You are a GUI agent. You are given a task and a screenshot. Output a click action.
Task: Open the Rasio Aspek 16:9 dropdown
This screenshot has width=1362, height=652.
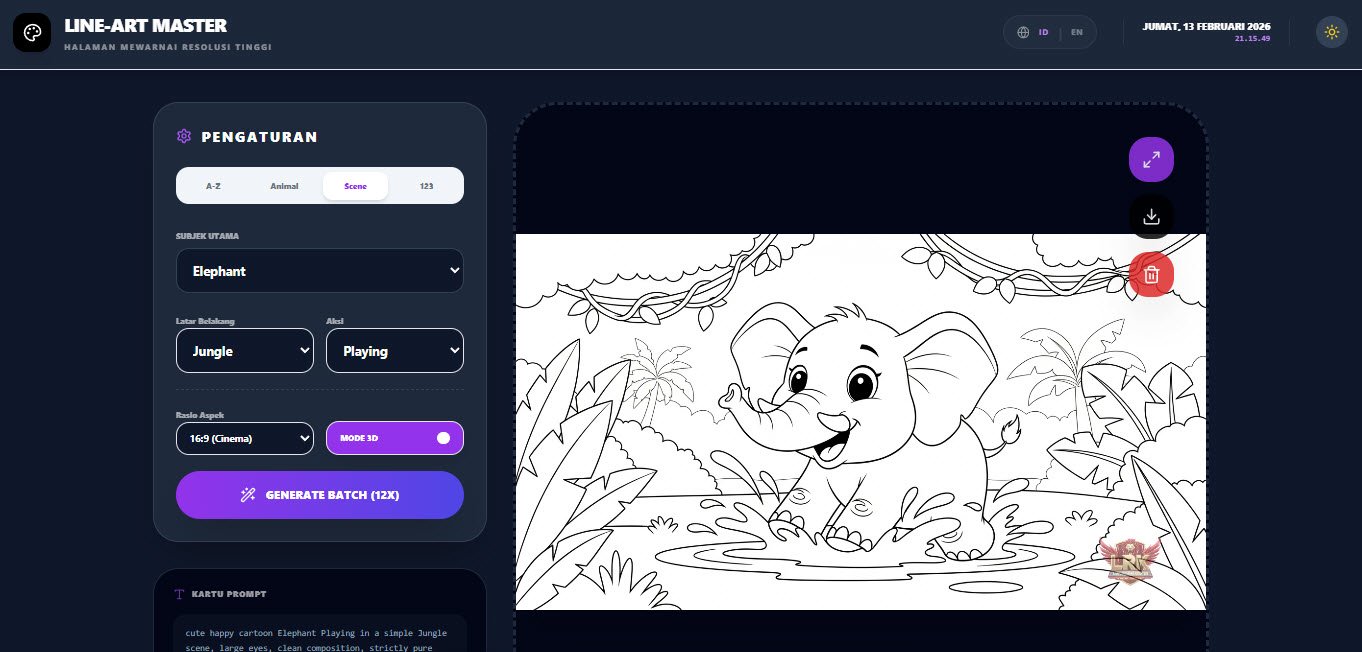pos(245,438)
